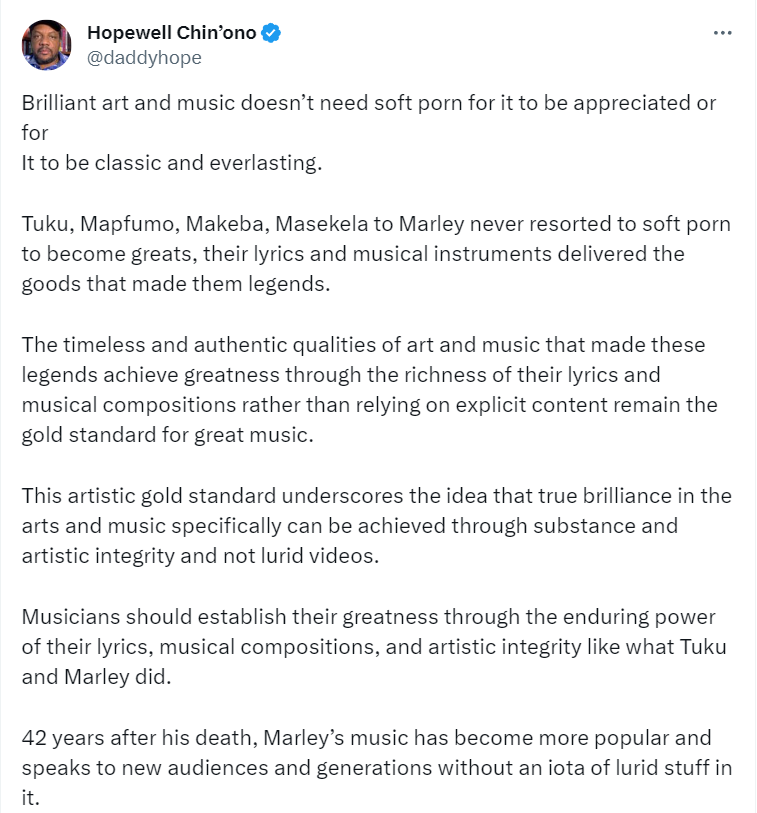Click the line starting "Tuku, Mapfumo, Makeba"
Viewport: 757px width, 813px height.
[376, 224]
